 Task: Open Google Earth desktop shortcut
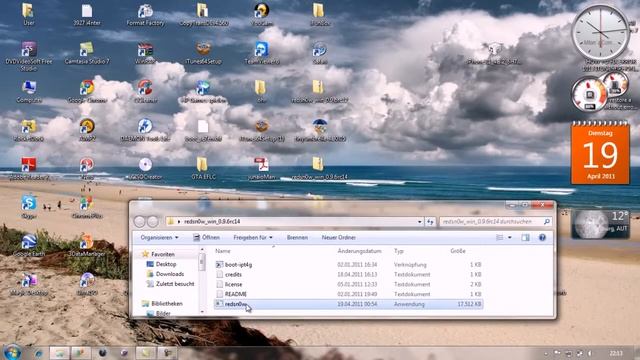(29, 245)
